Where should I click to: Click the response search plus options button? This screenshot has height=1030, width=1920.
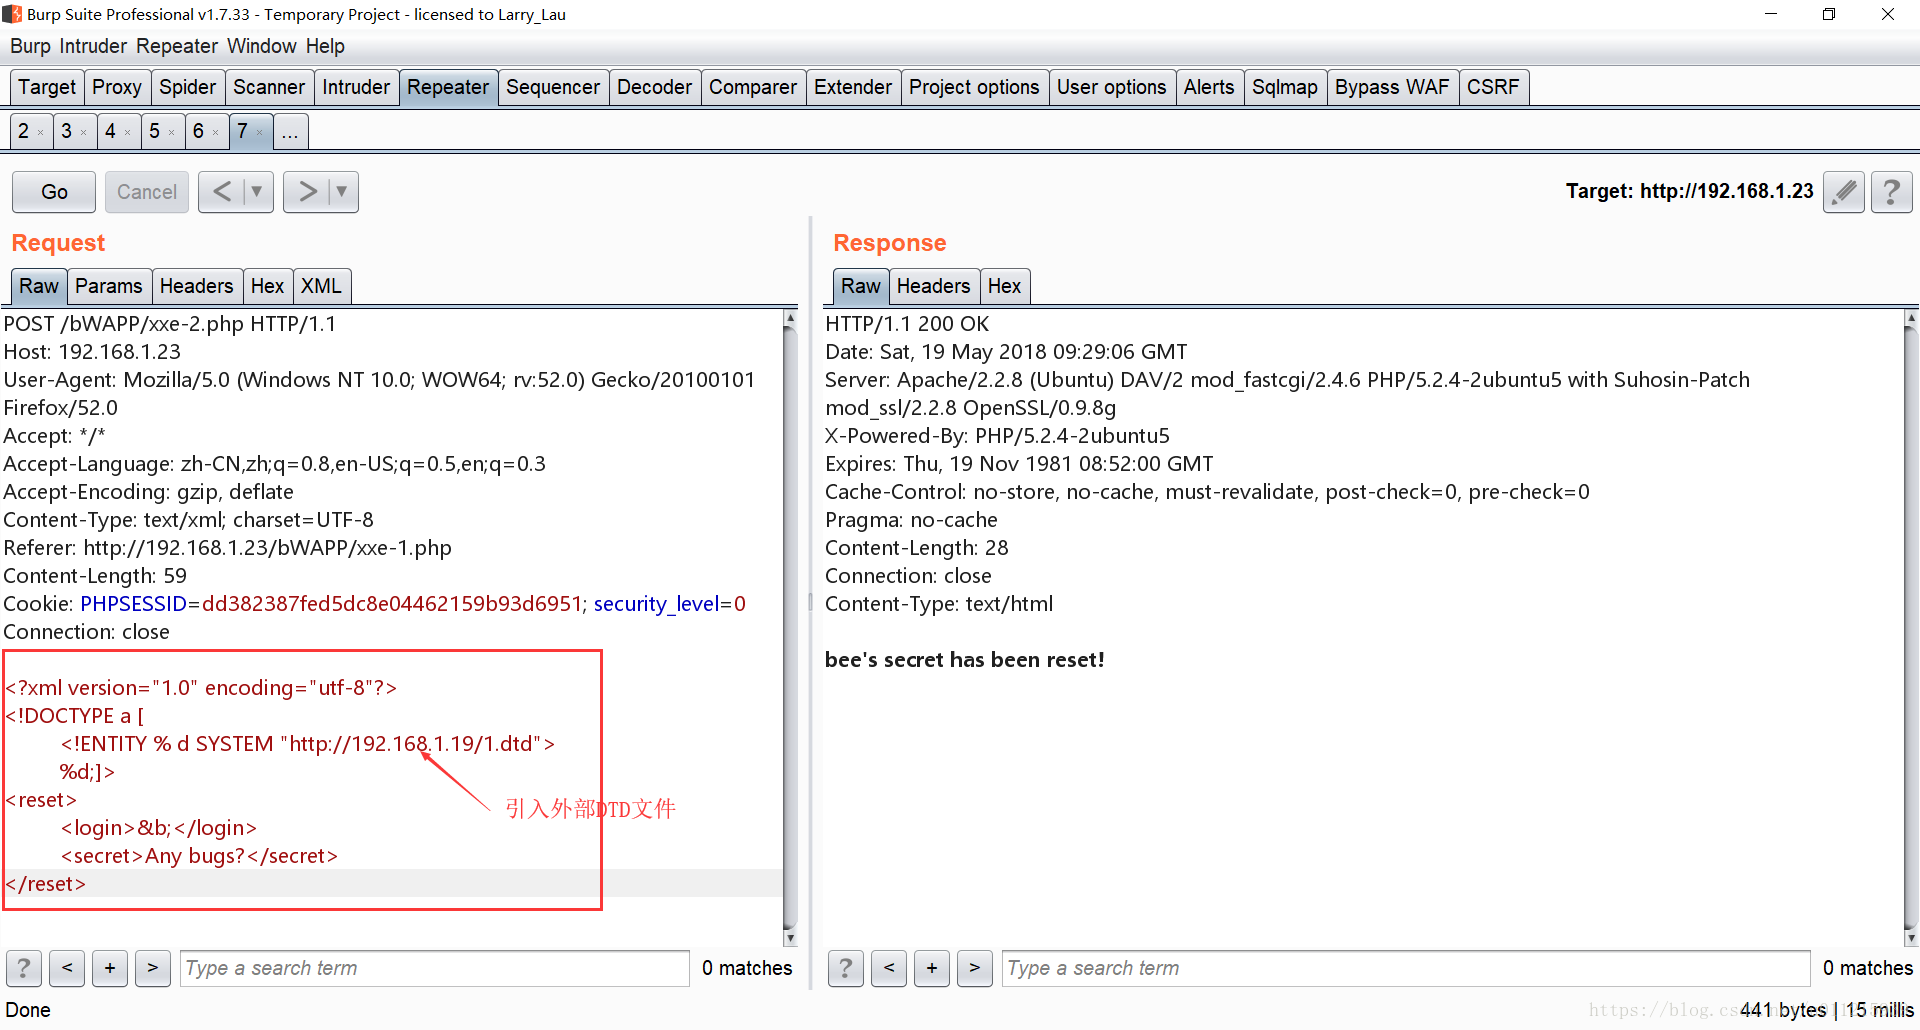(932, 968)
